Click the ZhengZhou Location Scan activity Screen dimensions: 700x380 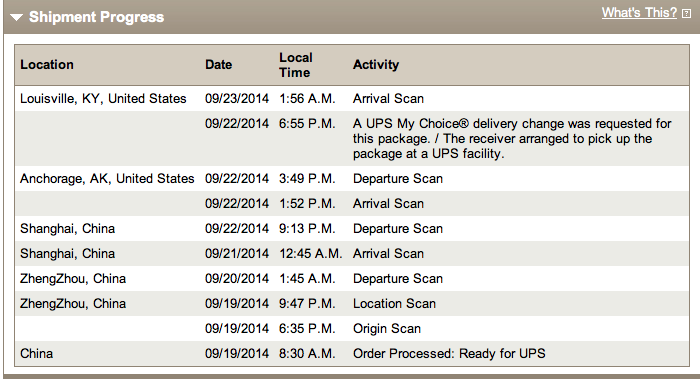pyautogui.click(x=394, y=304)
